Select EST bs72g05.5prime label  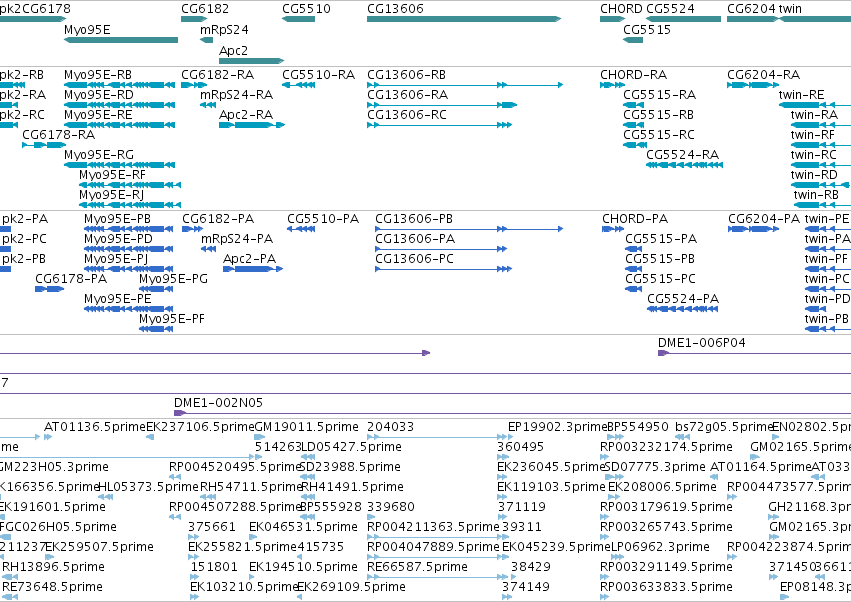click(x=723, y=427)
